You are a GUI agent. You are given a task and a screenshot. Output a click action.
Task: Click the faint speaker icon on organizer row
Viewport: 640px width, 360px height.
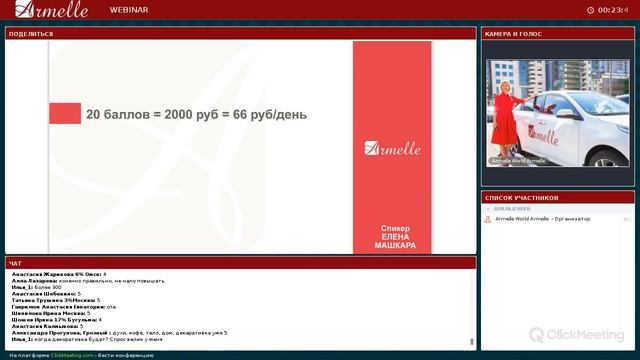pyautogui.click(x=627, y=220)
